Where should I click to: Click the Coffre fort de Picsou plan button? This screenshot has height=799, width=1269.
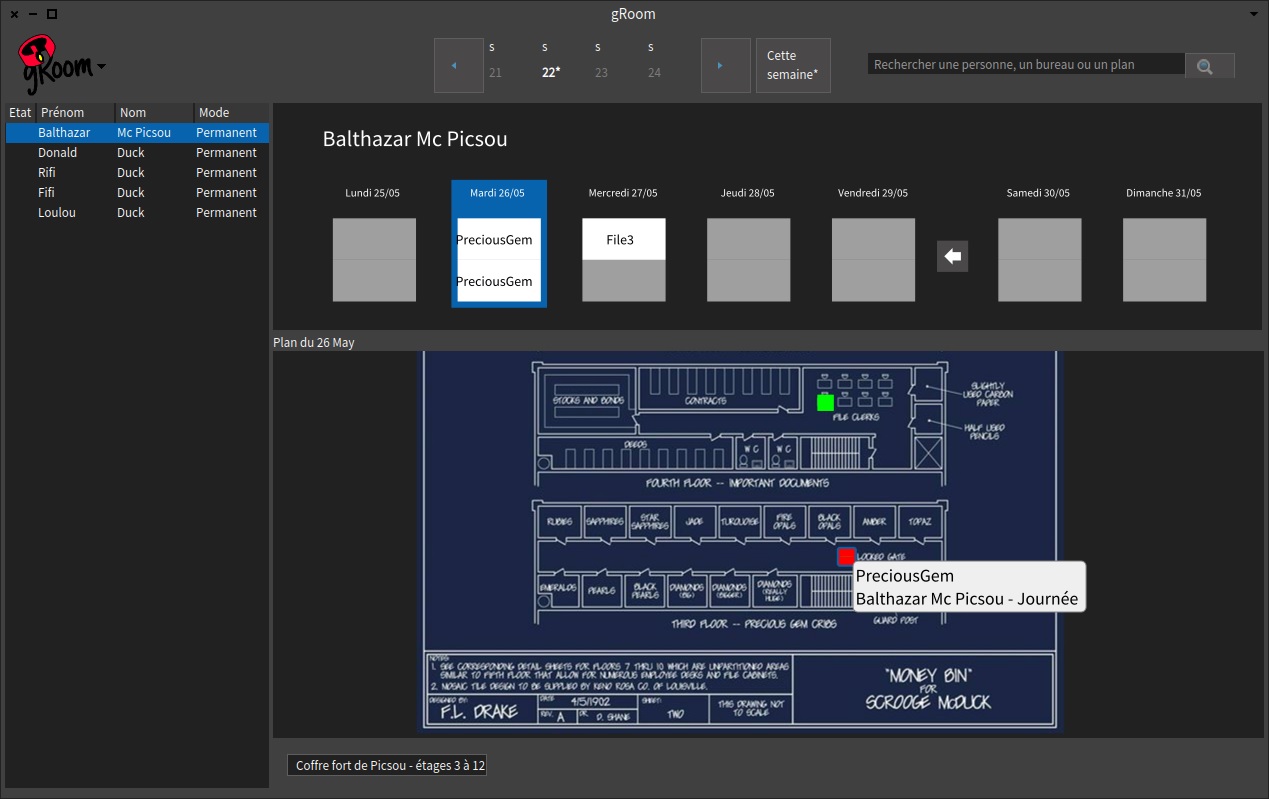click(x=388, y=766)
